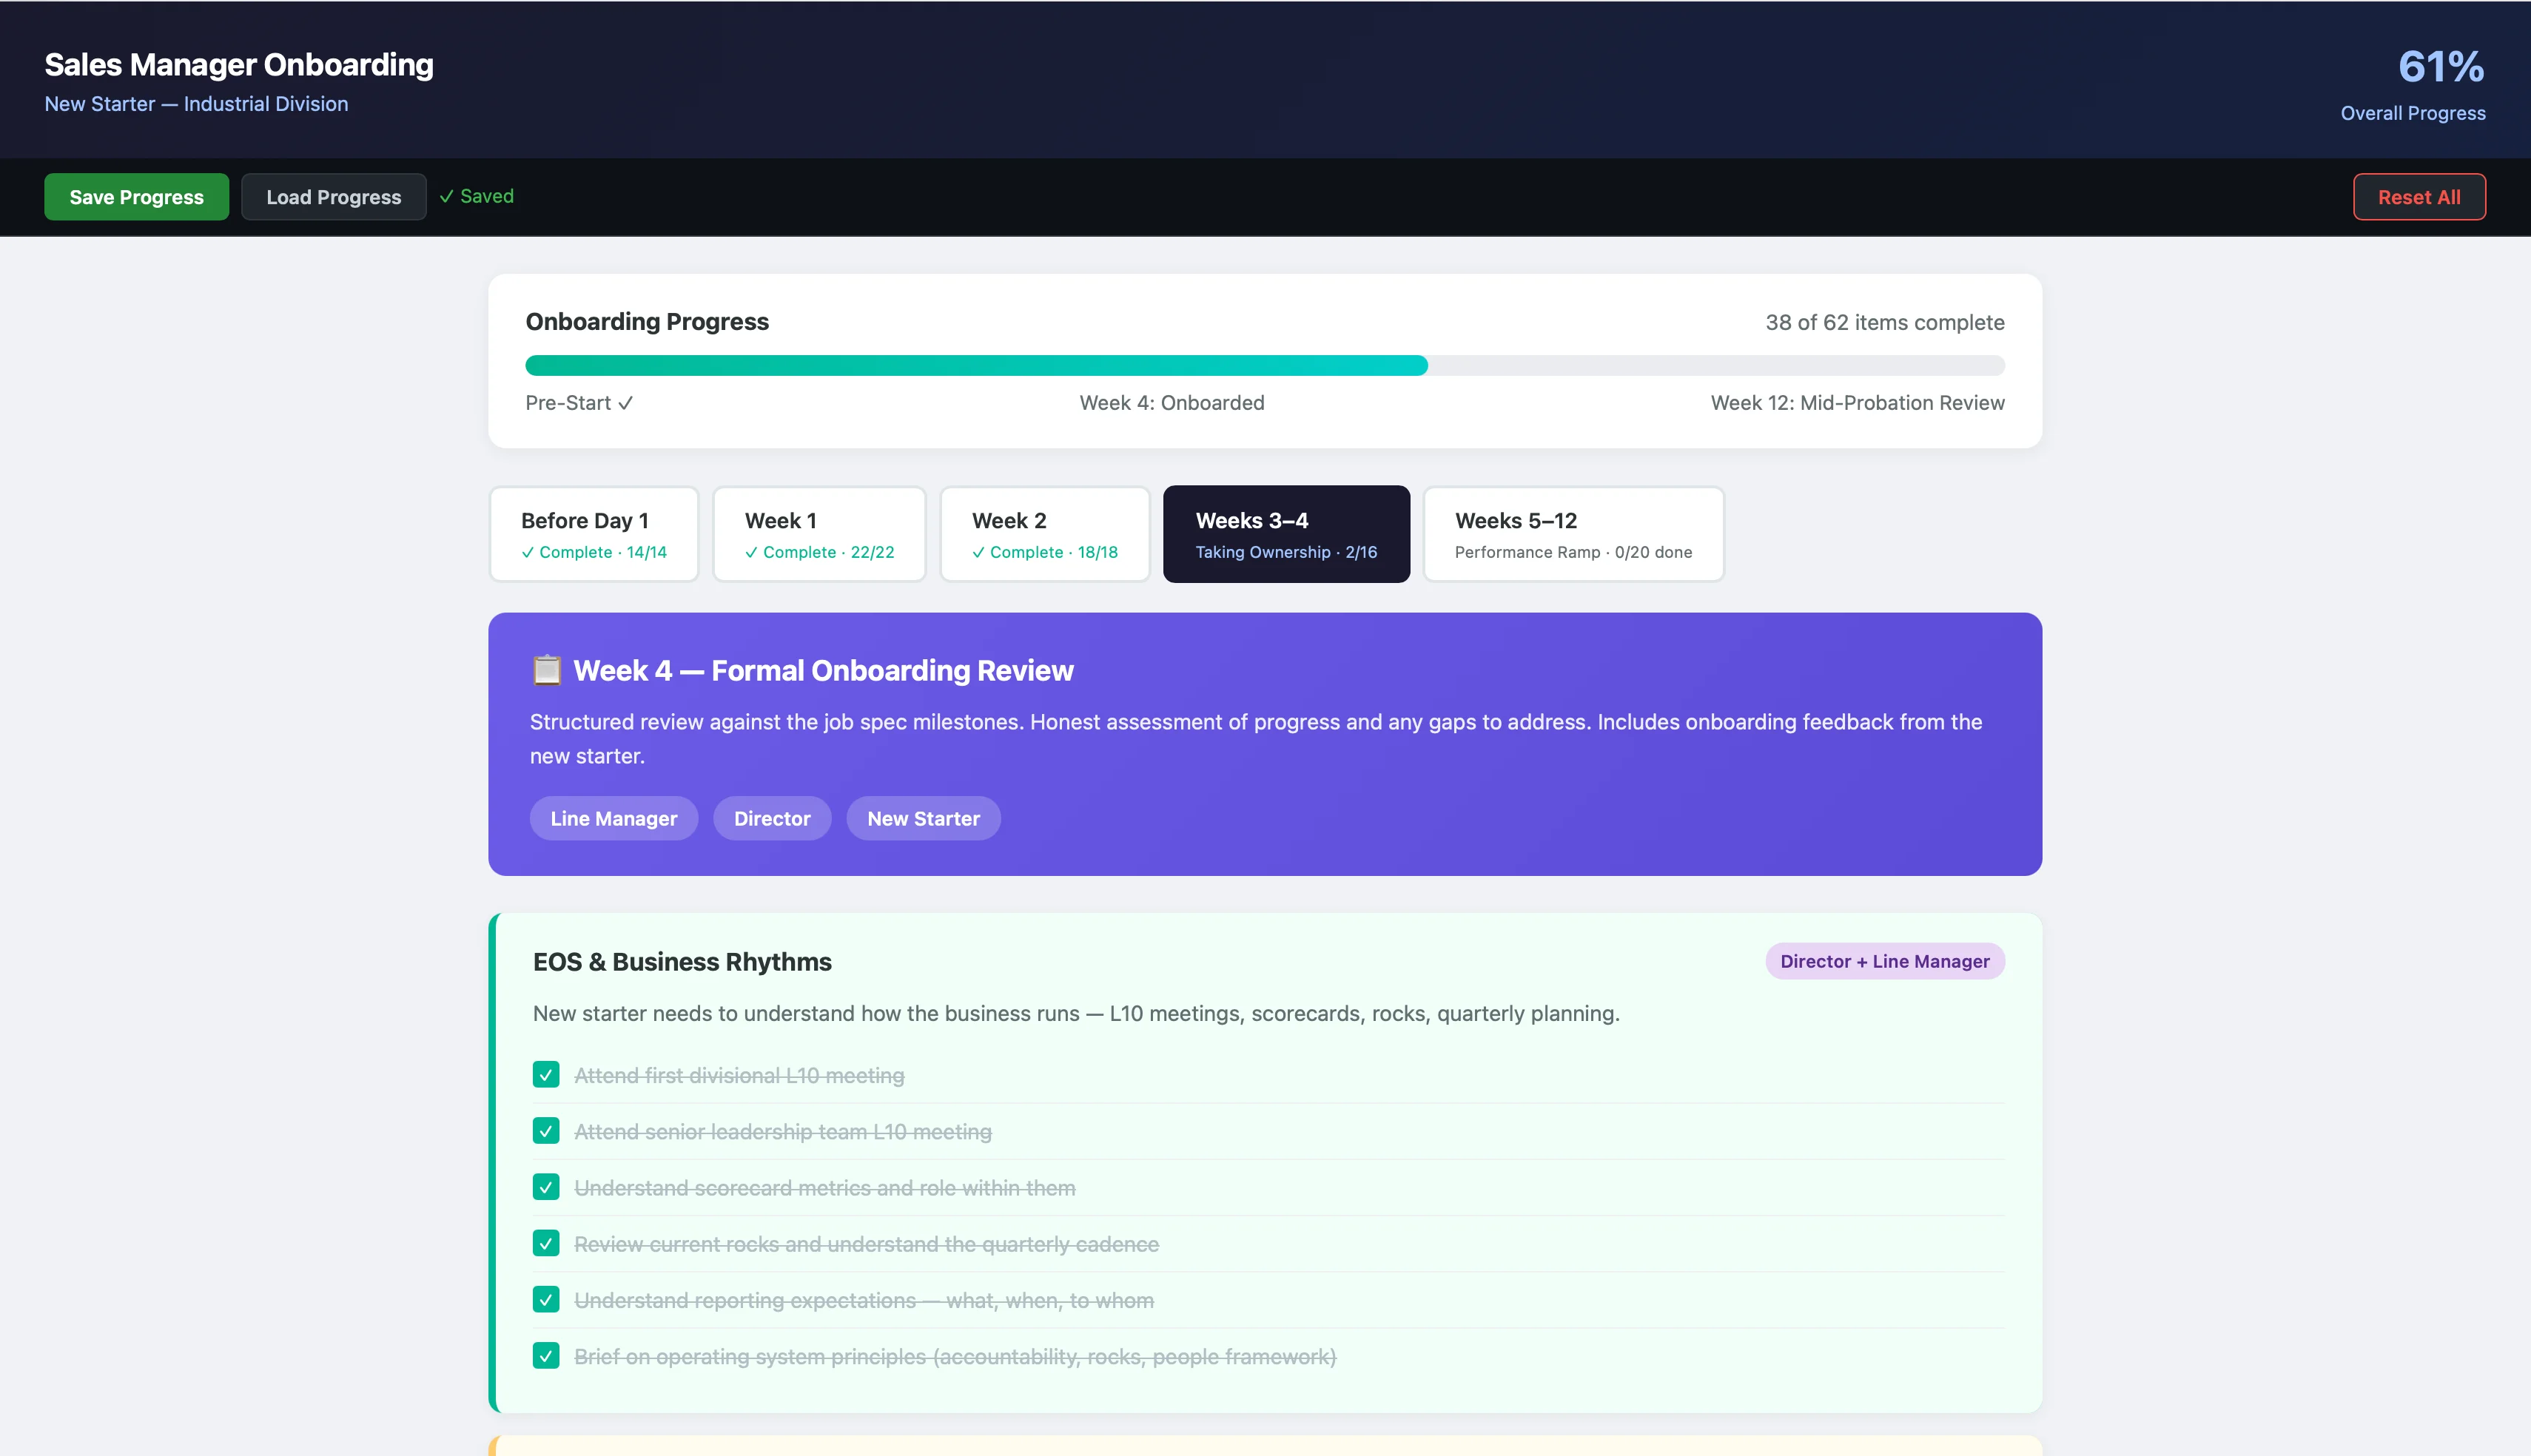Click the Load Progress button

click(x=333, y=196)
